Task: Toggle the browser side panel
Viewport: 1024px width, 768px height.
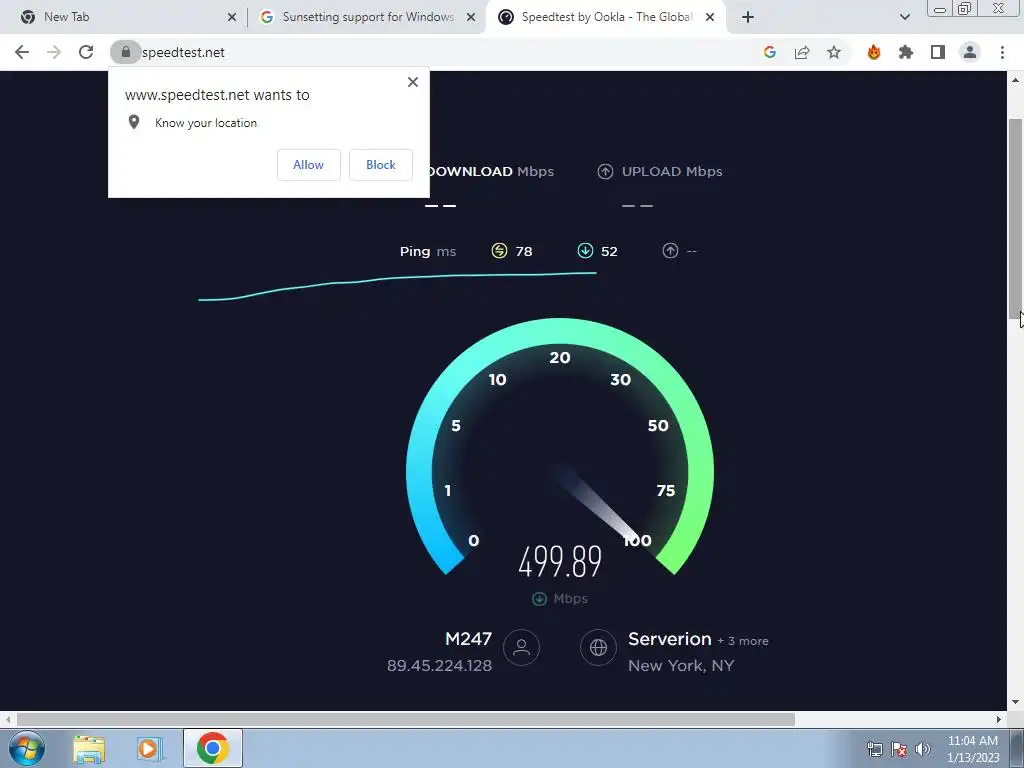Action: point(938,52)
